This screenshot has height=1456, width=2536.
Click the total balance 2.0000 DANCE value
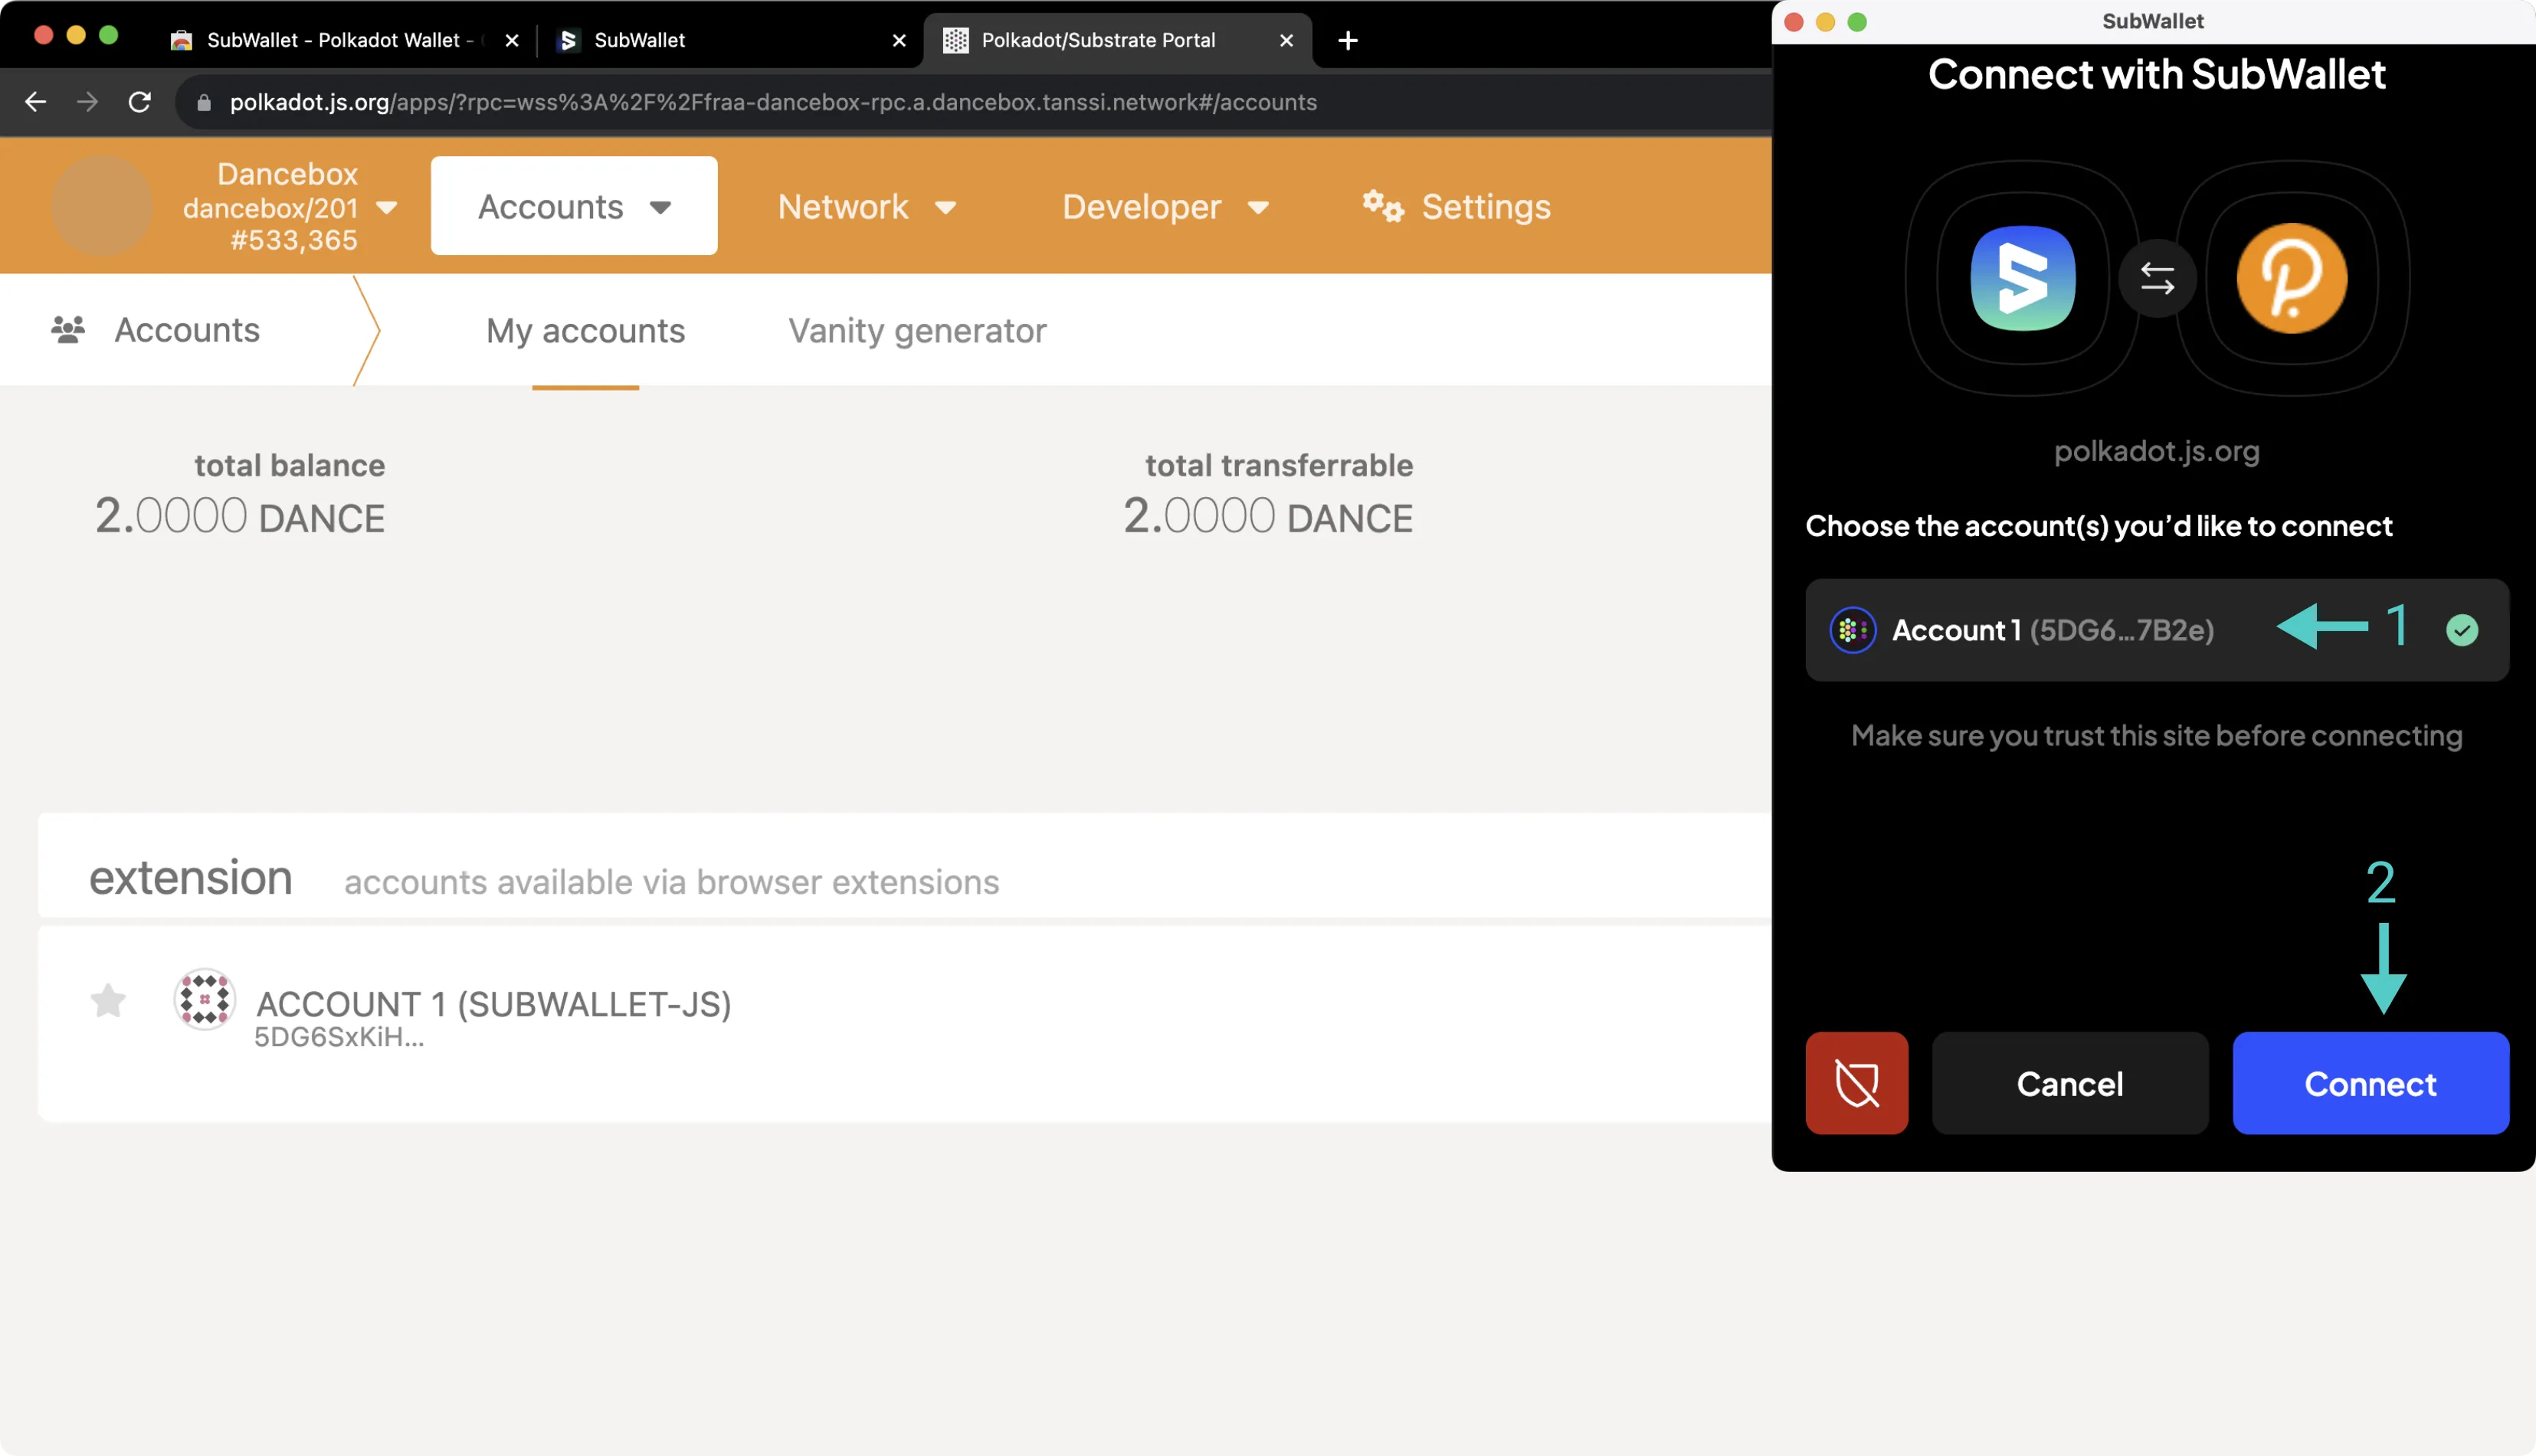(240, 516)
